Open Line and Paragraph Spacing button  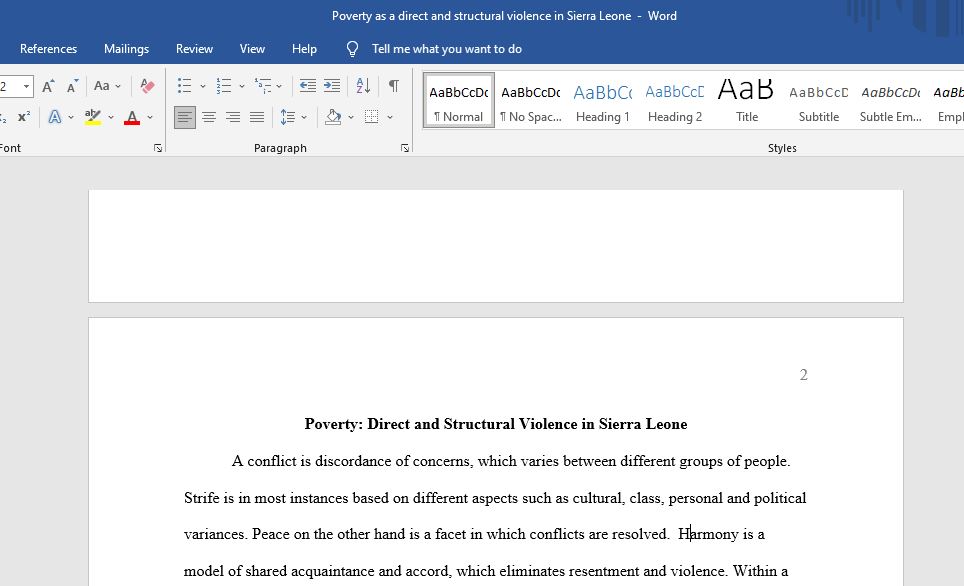point(288,117)
